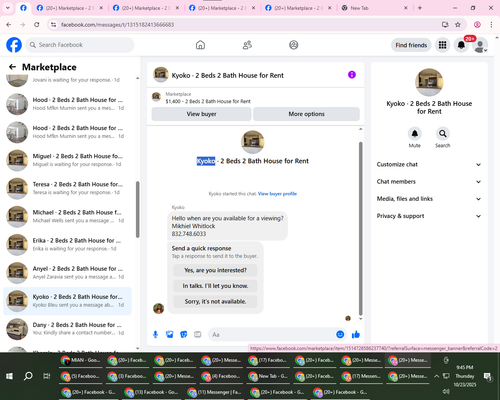Image resolution: width=500 pixels, height=400 pixels.
Task: Open the MIAN - Goo... taskbar window
Action: click(x=80, y=360)
